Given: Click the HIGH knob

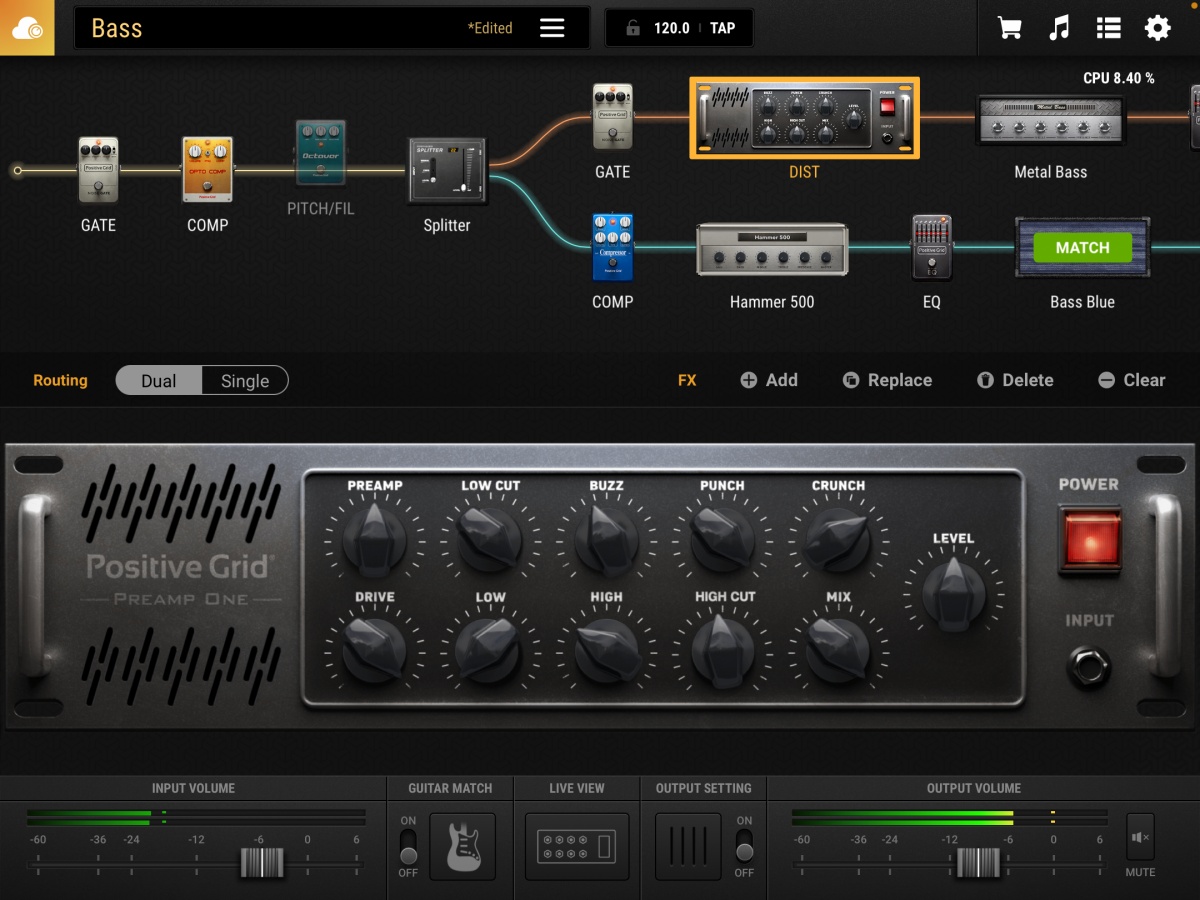Looking at the screenshot, I should click(x=606, y=649).
